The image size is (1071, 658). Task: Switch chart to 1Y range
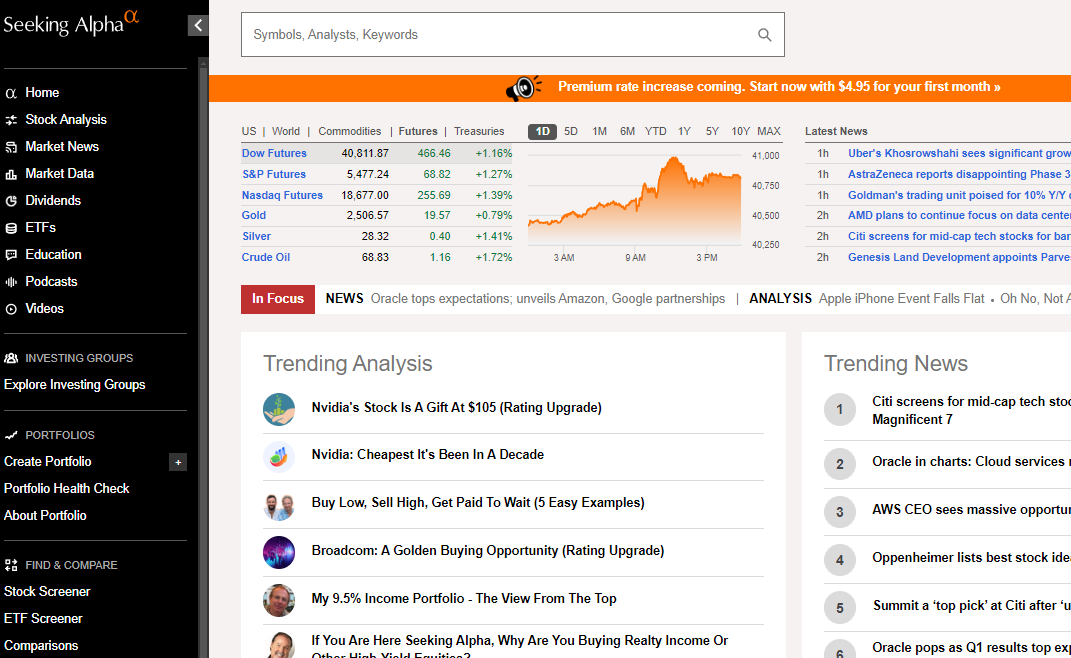[684, 131]
